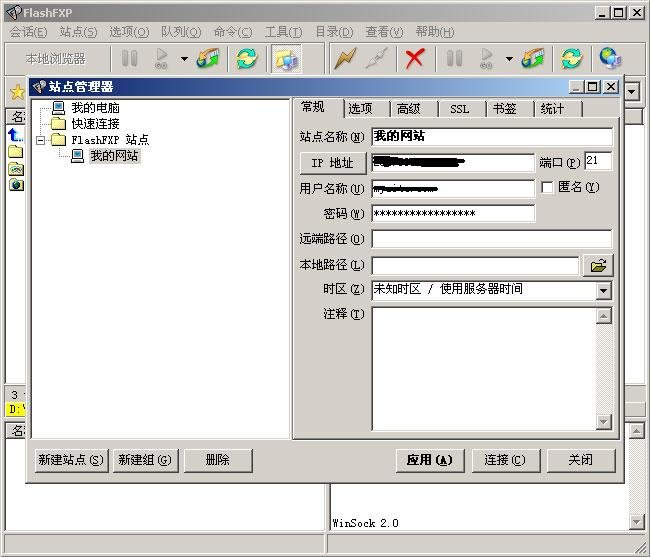The width and height of the screenshot is (650, 557).
Task: Click the 新建站点(S) button
Action: tap(71, 460)
